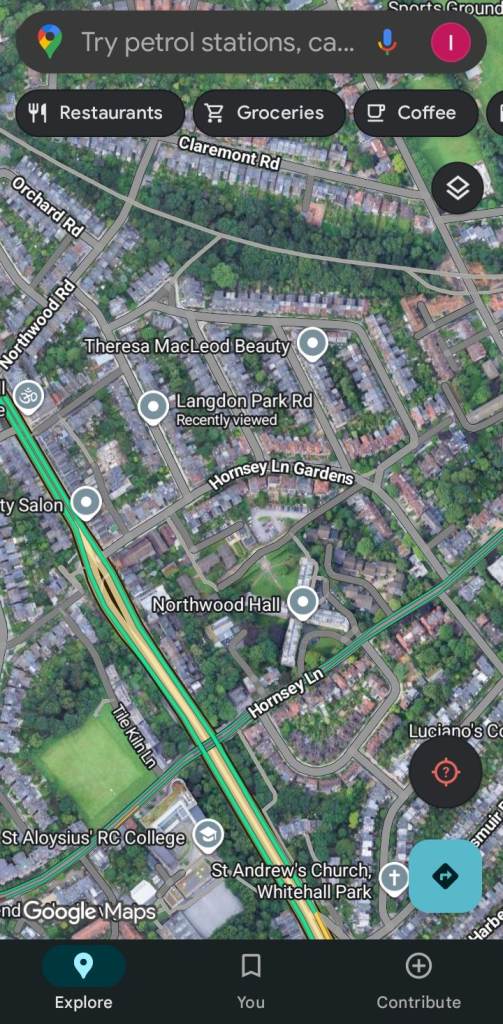Open St Aloysius' RC College marker

point(208,837)
